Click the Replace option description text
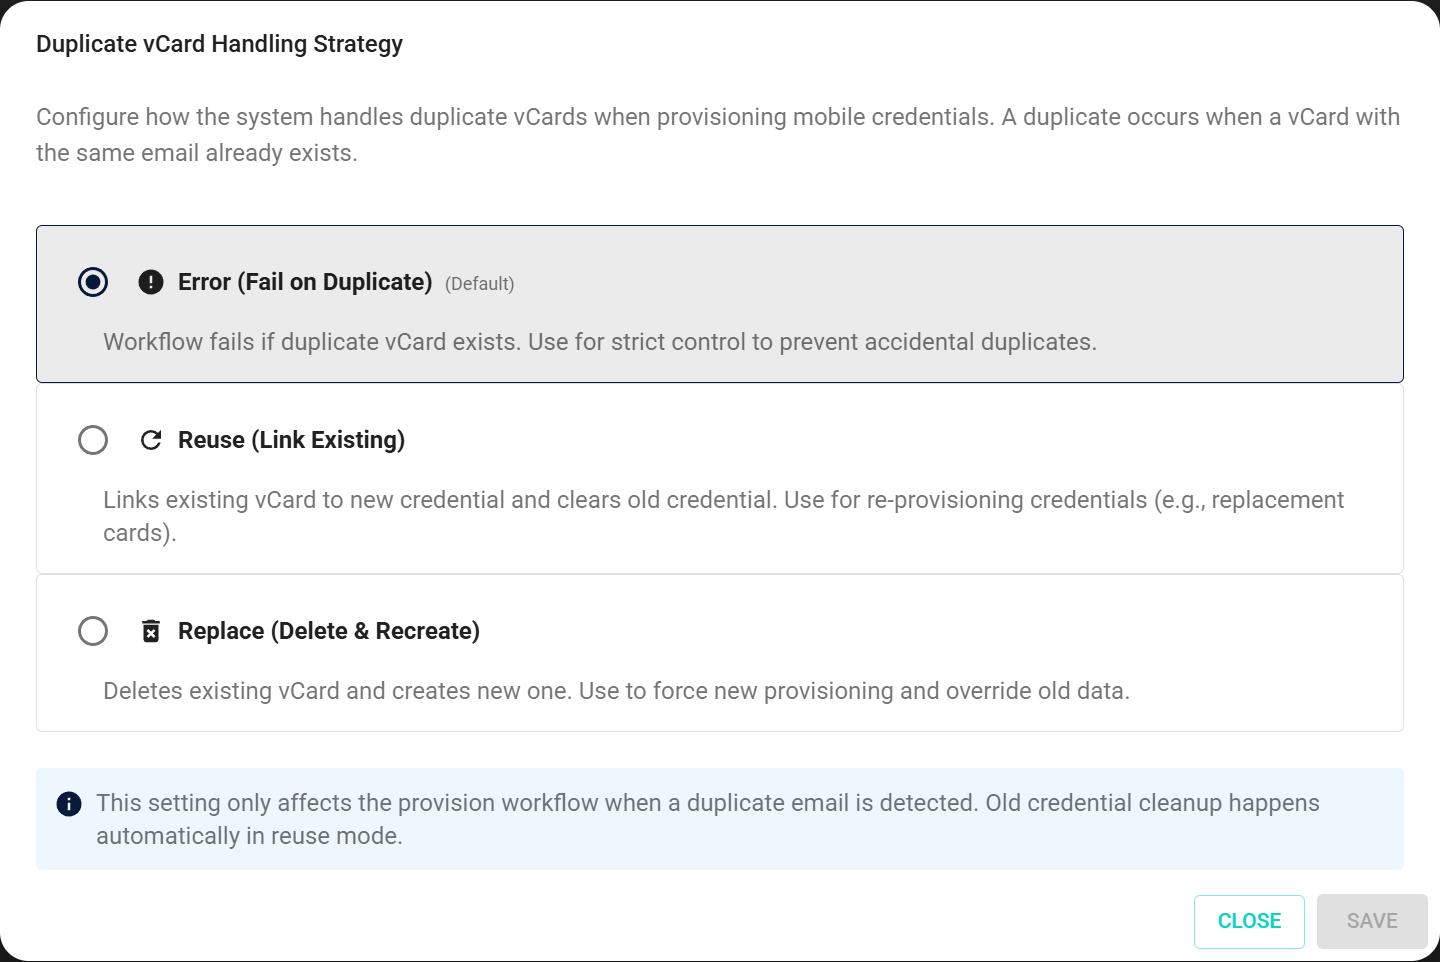 point(616,690)
